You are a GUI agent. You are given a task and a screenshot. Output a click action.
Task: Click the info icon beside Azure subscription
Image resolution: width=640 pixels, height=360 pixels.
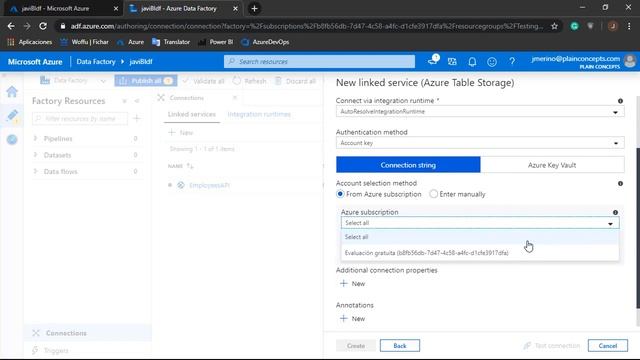point(615,212)
